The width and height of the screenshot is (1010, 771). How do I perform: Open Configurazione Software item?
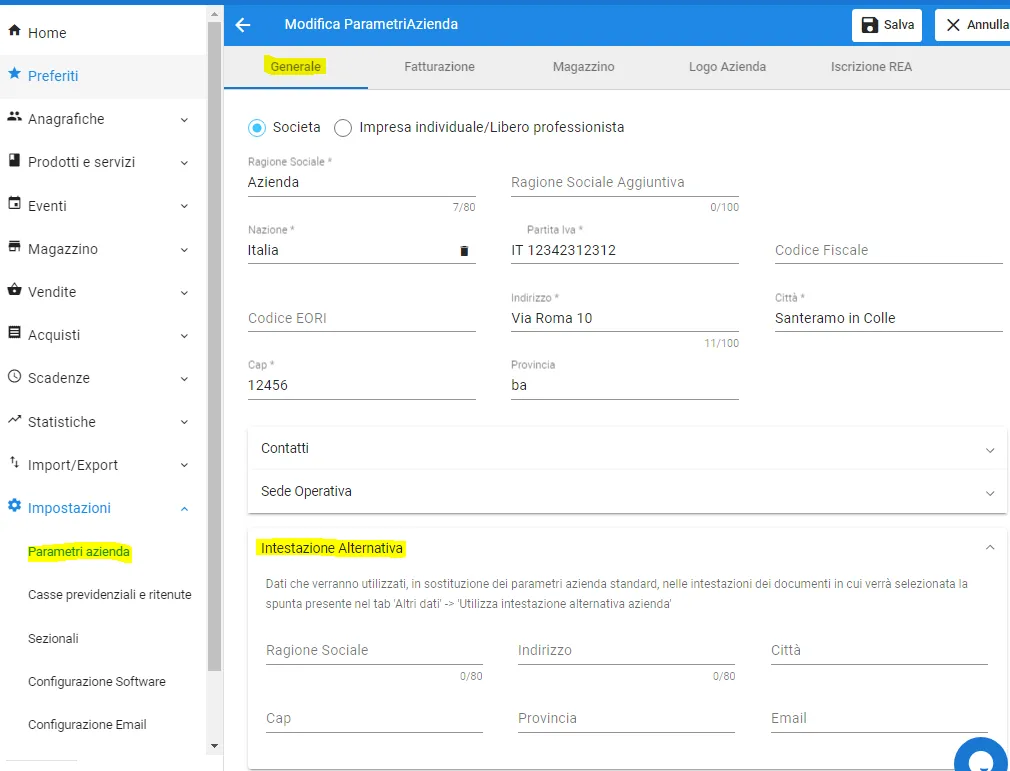tap(97, 681)
